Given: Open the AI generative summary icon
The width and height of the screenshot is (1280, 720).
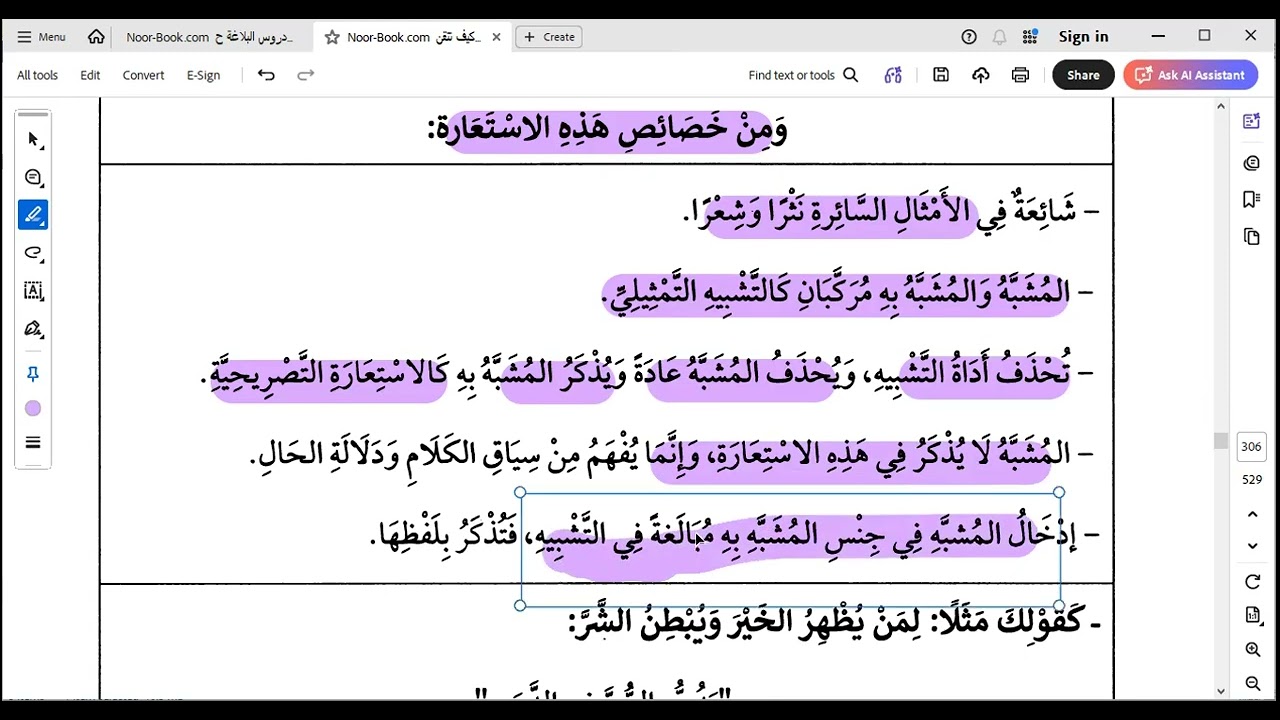Looking at the screenshot, I should (893, 75).
